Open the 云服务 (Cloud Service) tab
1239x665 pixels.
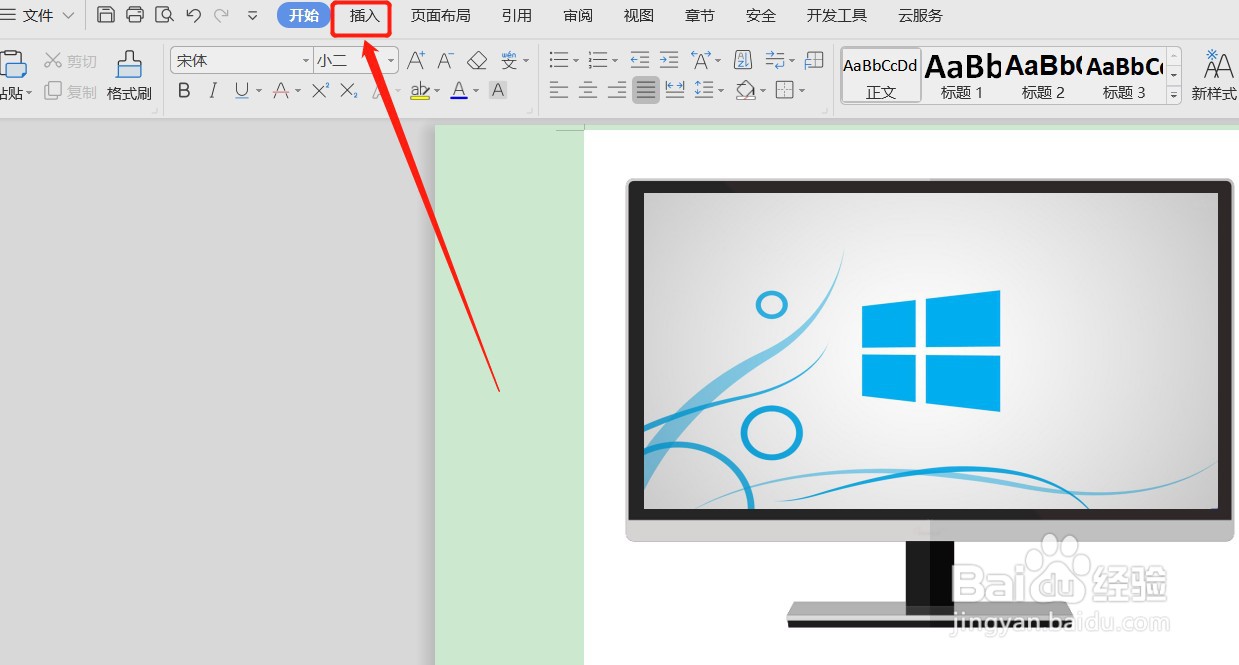(920, 16)
